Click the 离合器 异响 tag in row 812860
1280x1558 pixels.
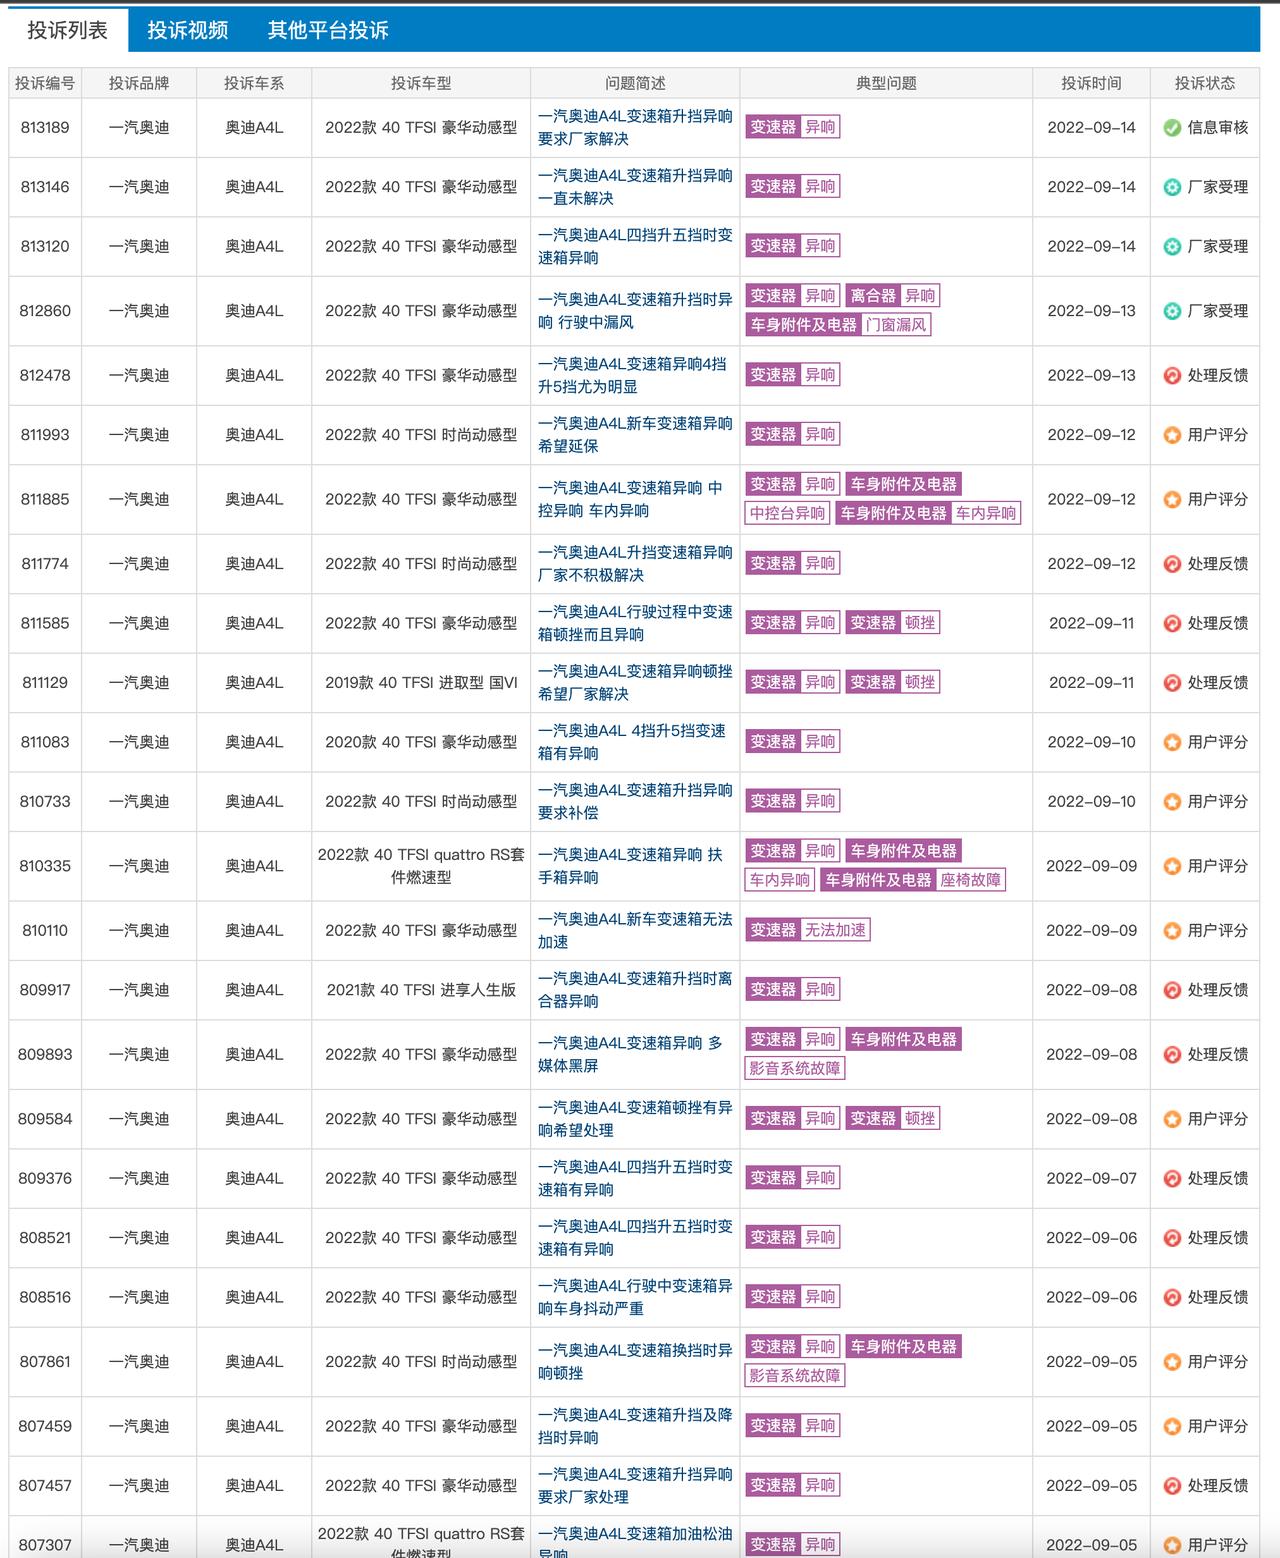tap(893, 296)
